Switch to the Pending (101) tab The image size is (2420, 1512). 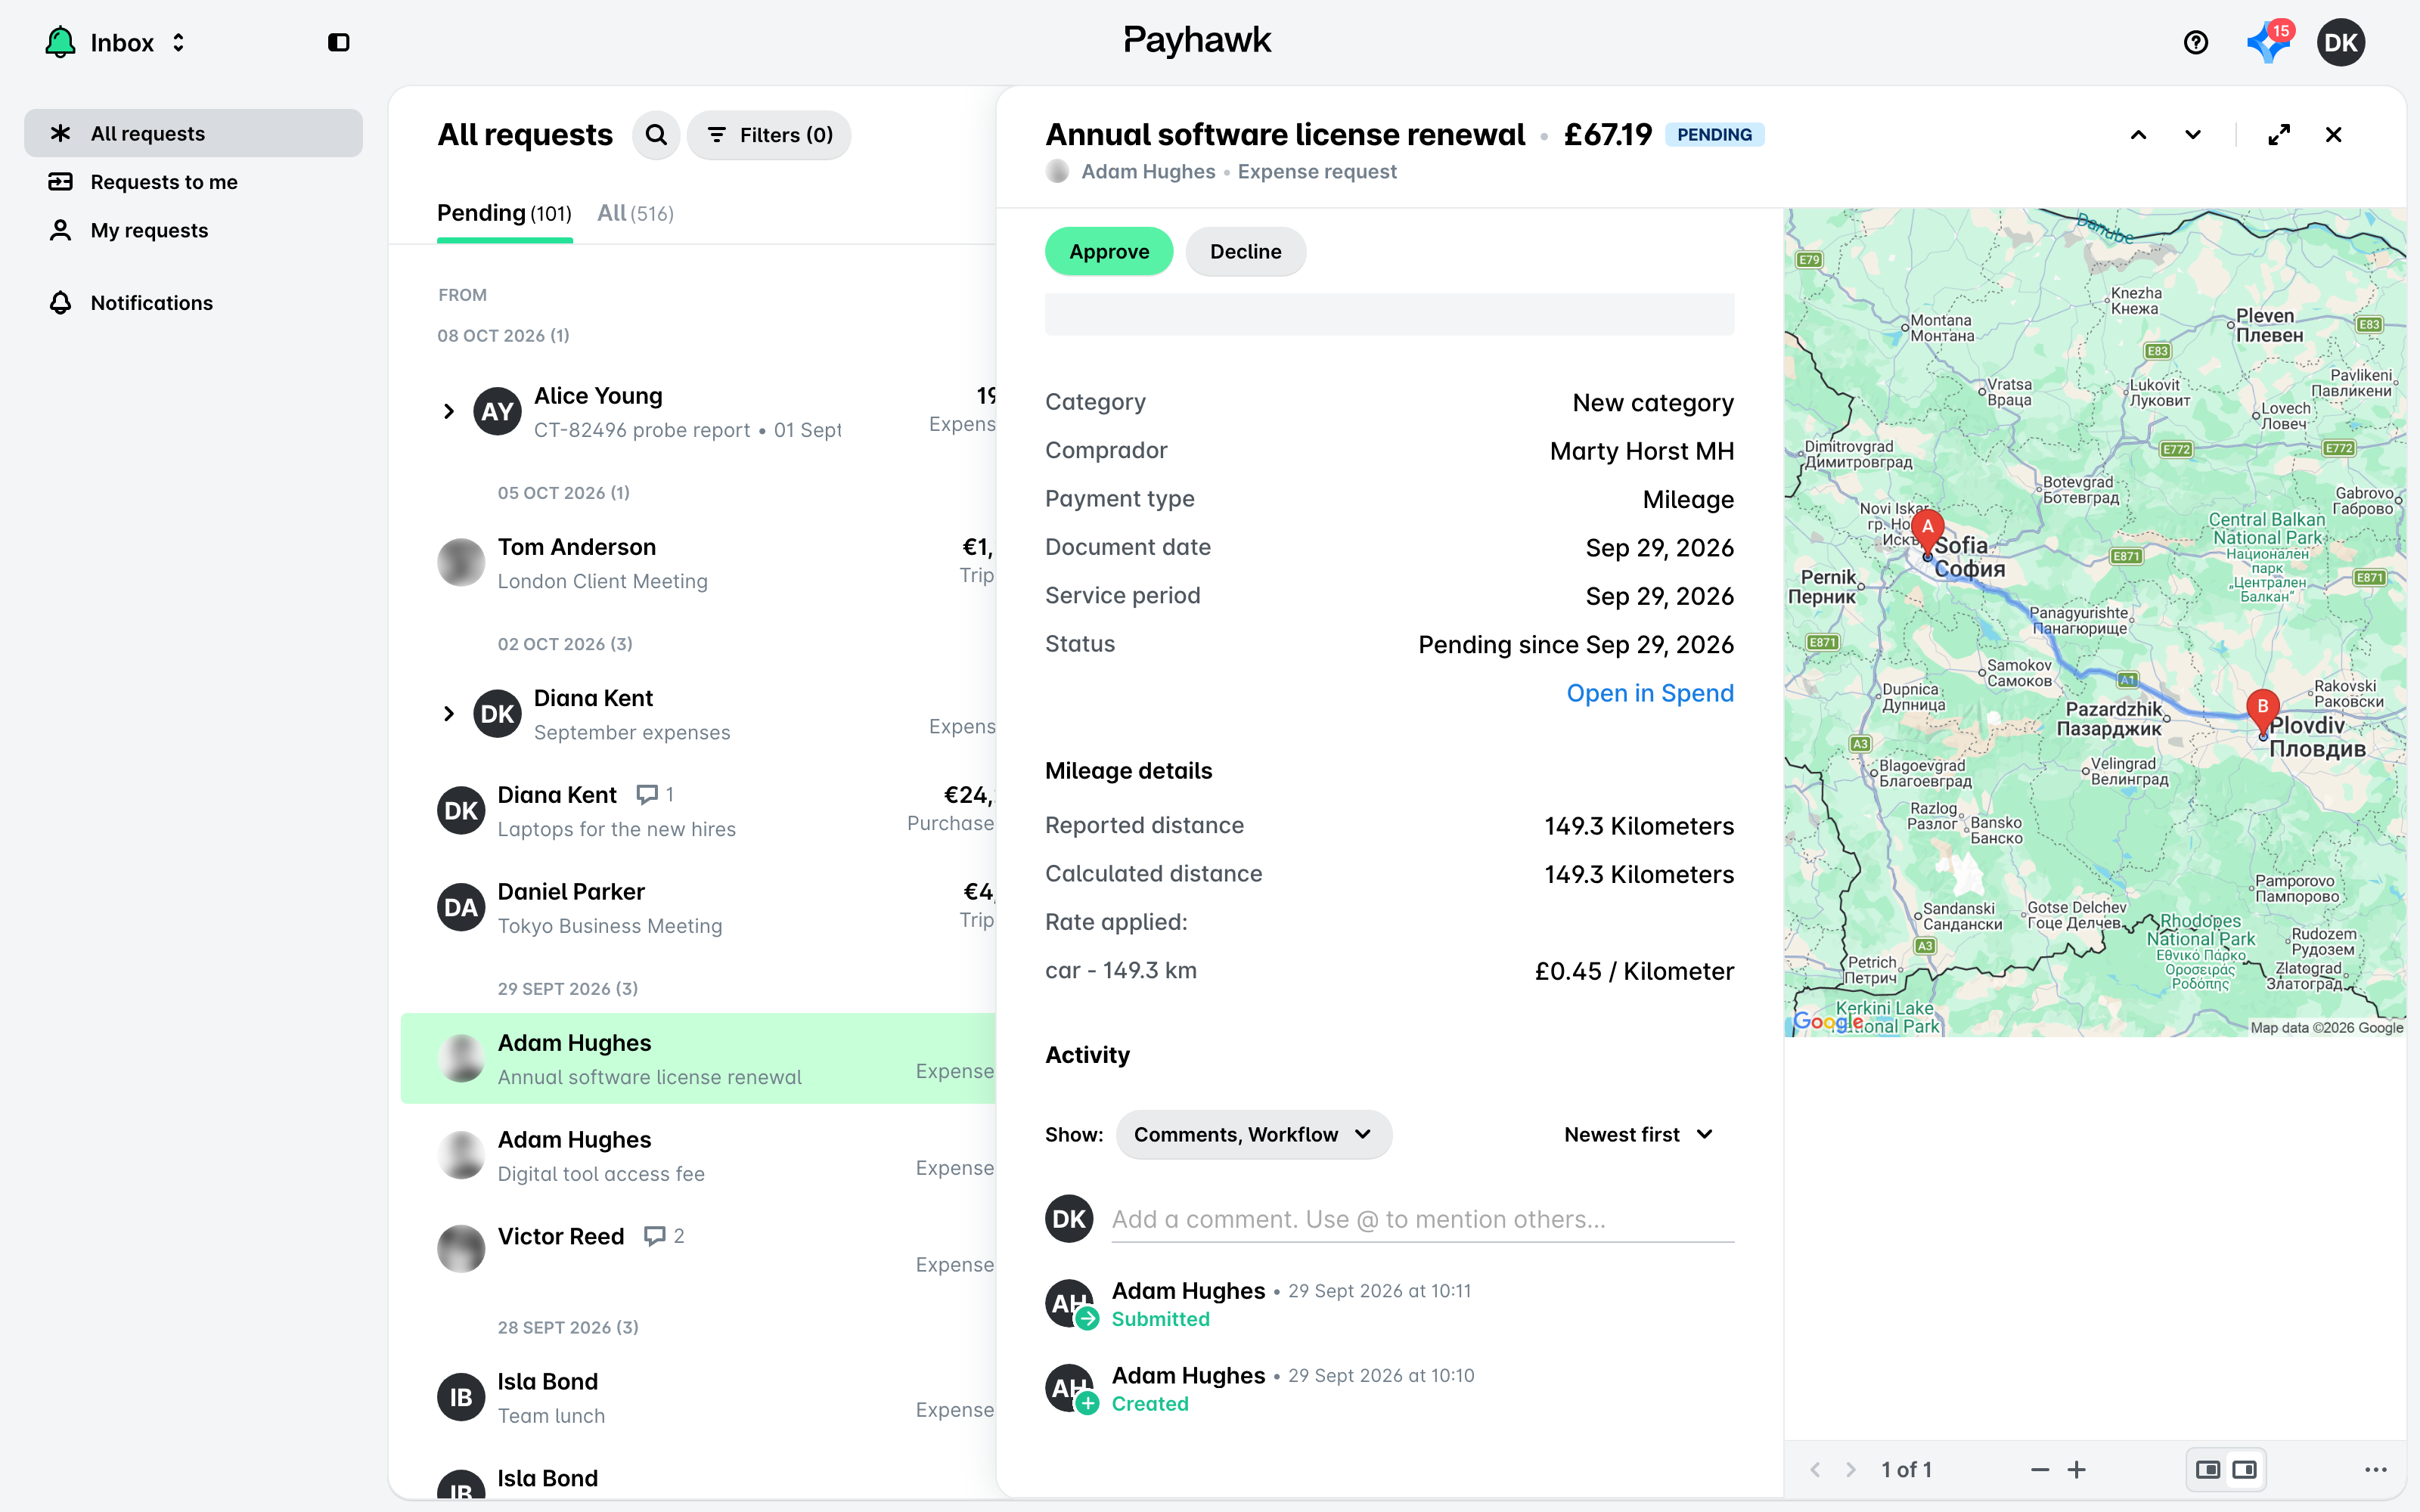pyautogui.click(x=504, y=213)
